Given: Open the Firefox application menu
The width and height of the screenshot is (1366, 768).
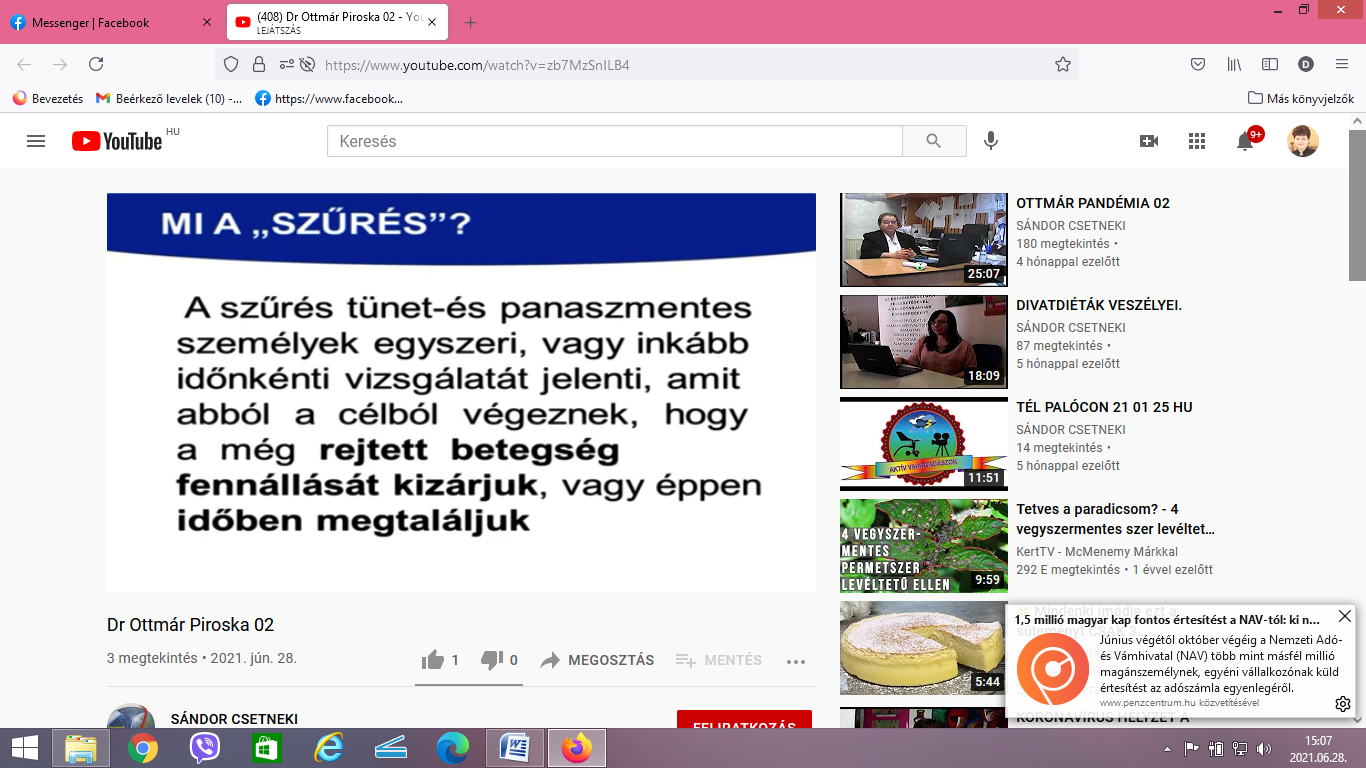Looking at the screenshot, I should [x=1342, y=64].
